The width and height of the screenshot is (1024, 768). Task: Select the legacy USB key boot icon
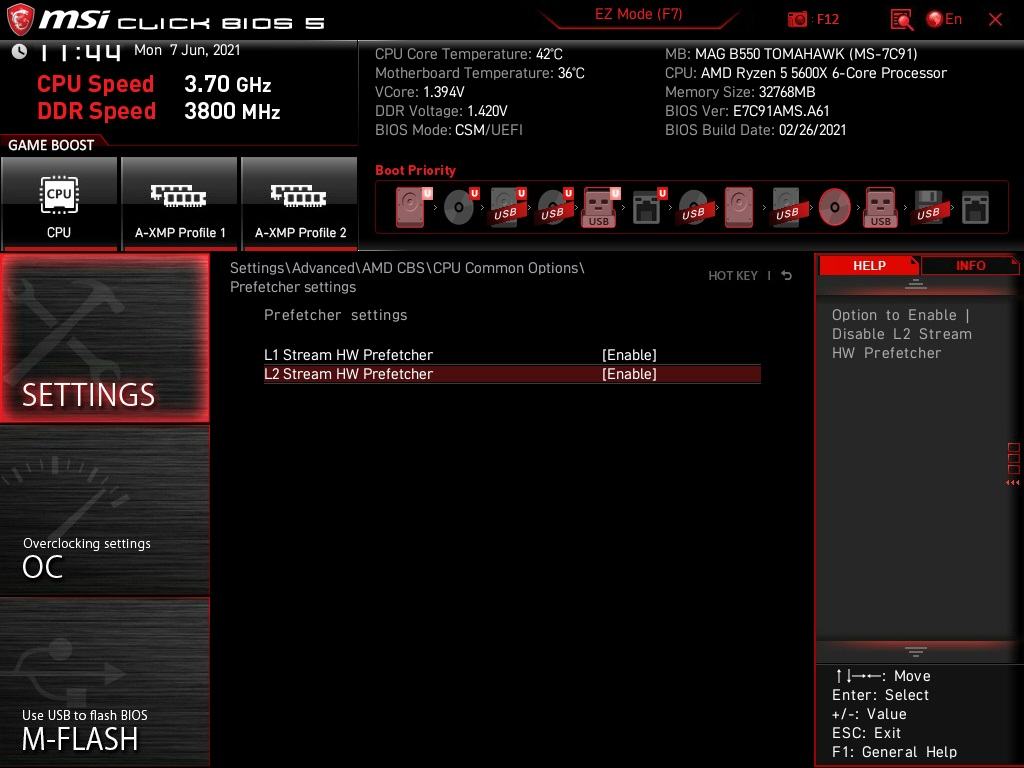(880, 207)
